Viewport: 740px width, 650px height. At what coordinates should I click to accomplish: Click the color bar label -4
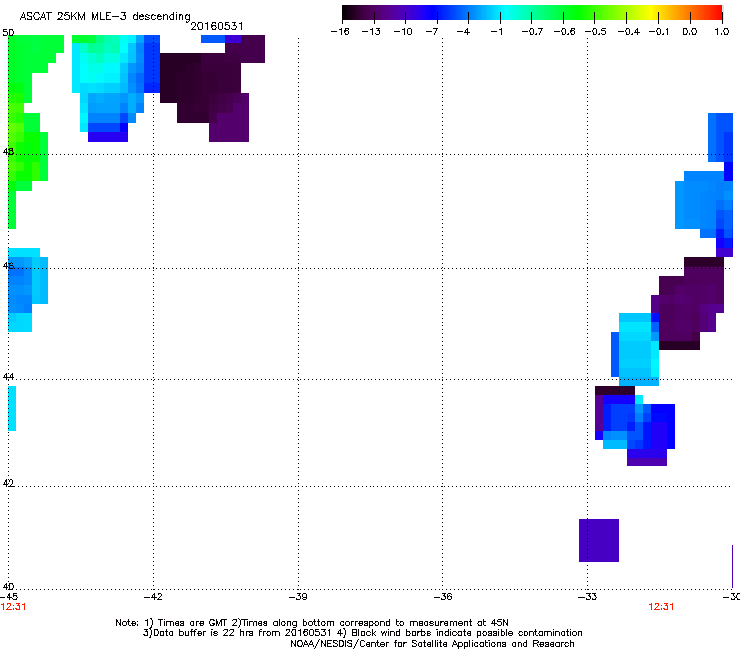[463, 32]
